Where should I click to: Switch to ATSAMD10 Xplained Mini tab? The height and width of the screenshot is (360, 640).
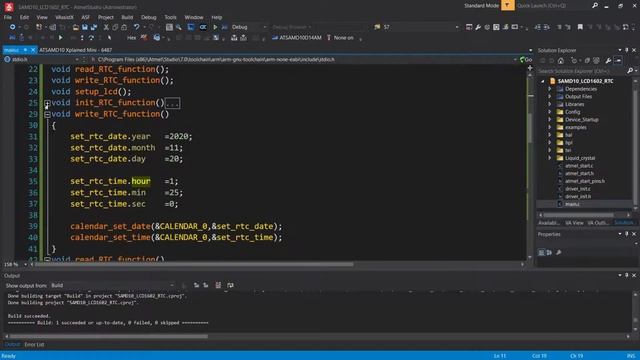76,50
